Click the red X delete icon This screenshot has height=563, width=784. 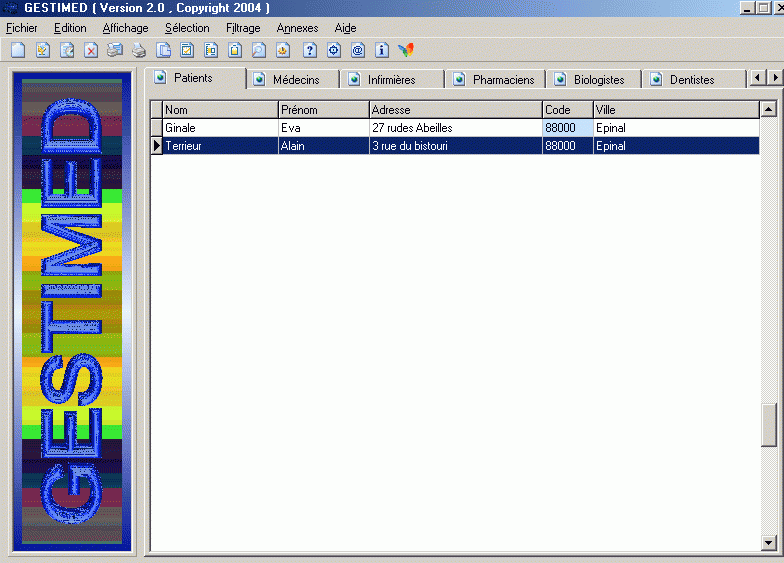pyautogui.click(x=90, y=50)
